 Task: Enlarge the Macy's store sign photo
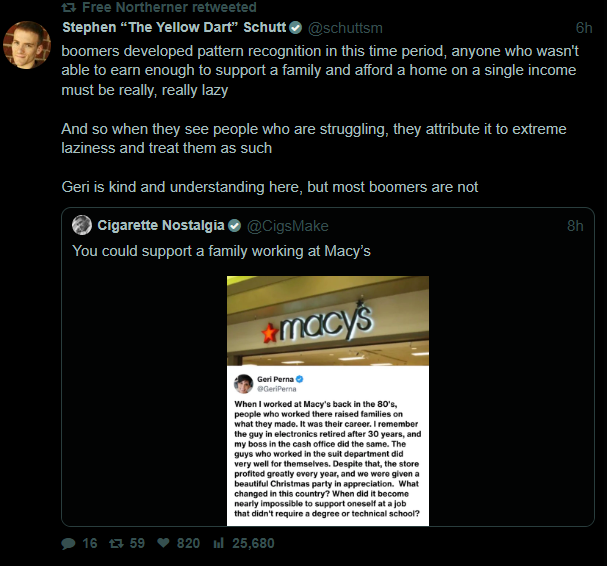coord(328,320)
